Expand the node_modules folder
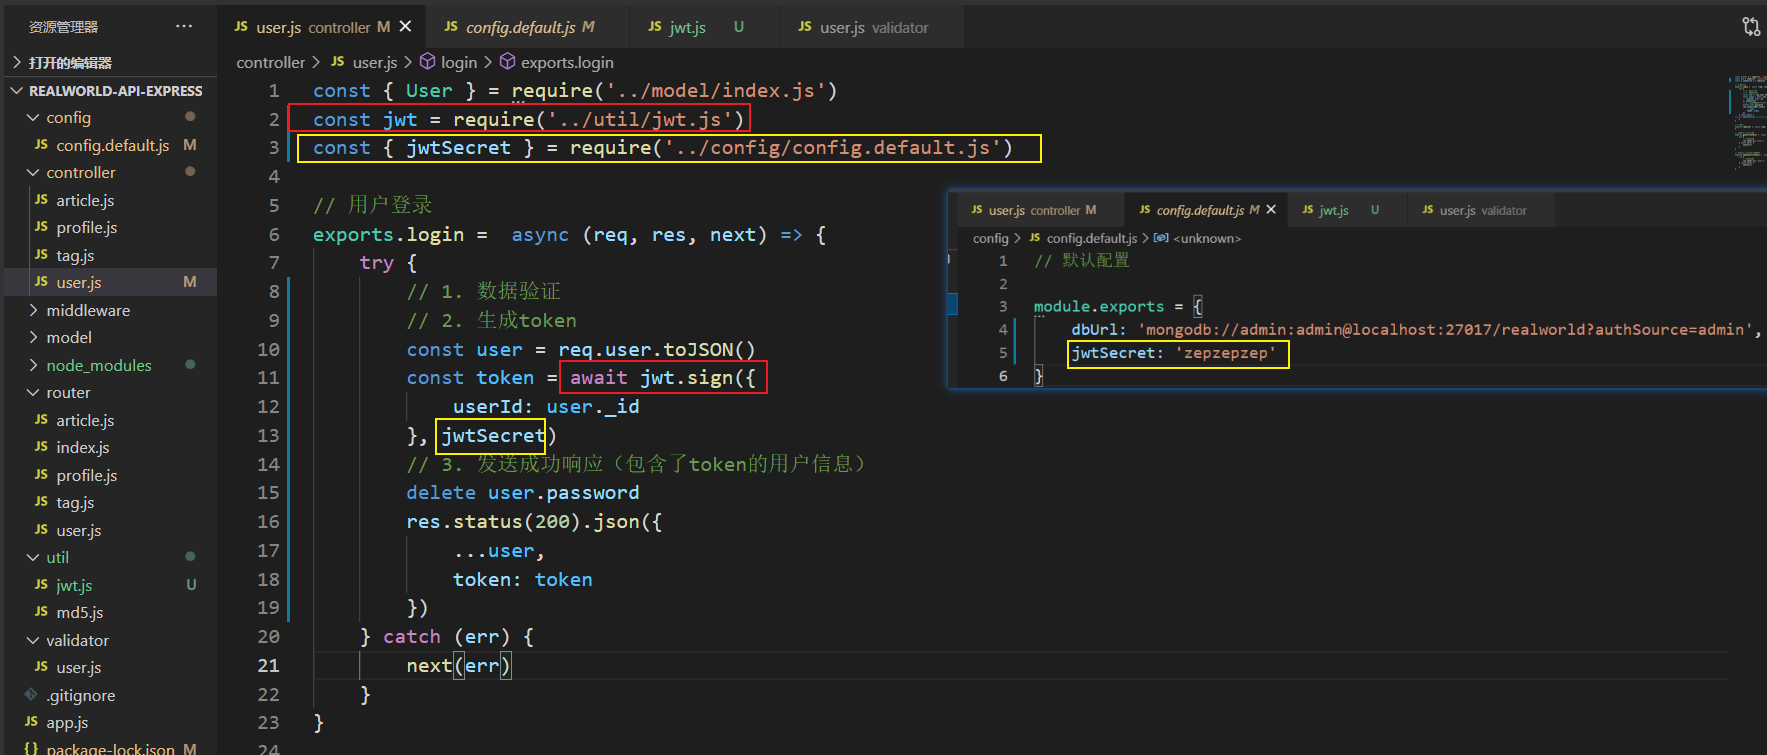Screen dimensions: 1767x755 [33, 366]
